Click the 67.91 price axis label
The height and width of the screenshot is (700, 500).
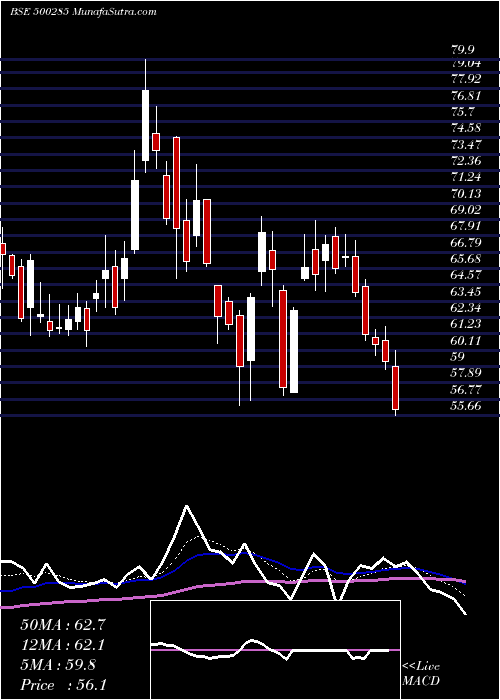coord(467,226)
